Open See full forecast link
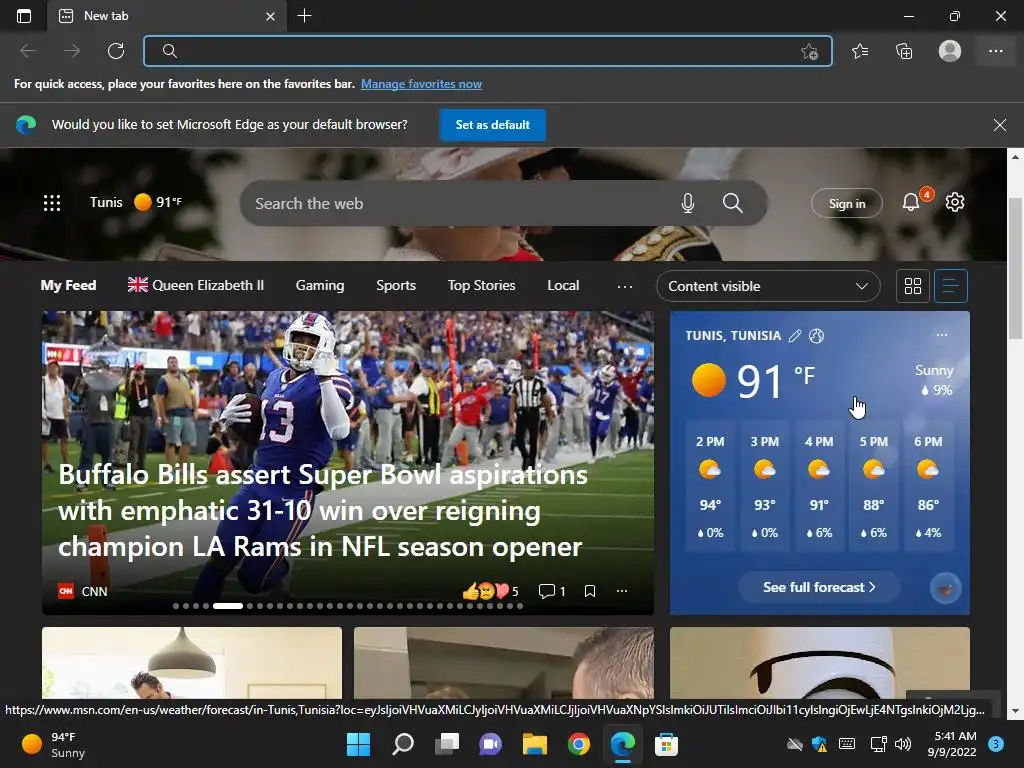Screen dimensions: 1024x768 point(819,587)
